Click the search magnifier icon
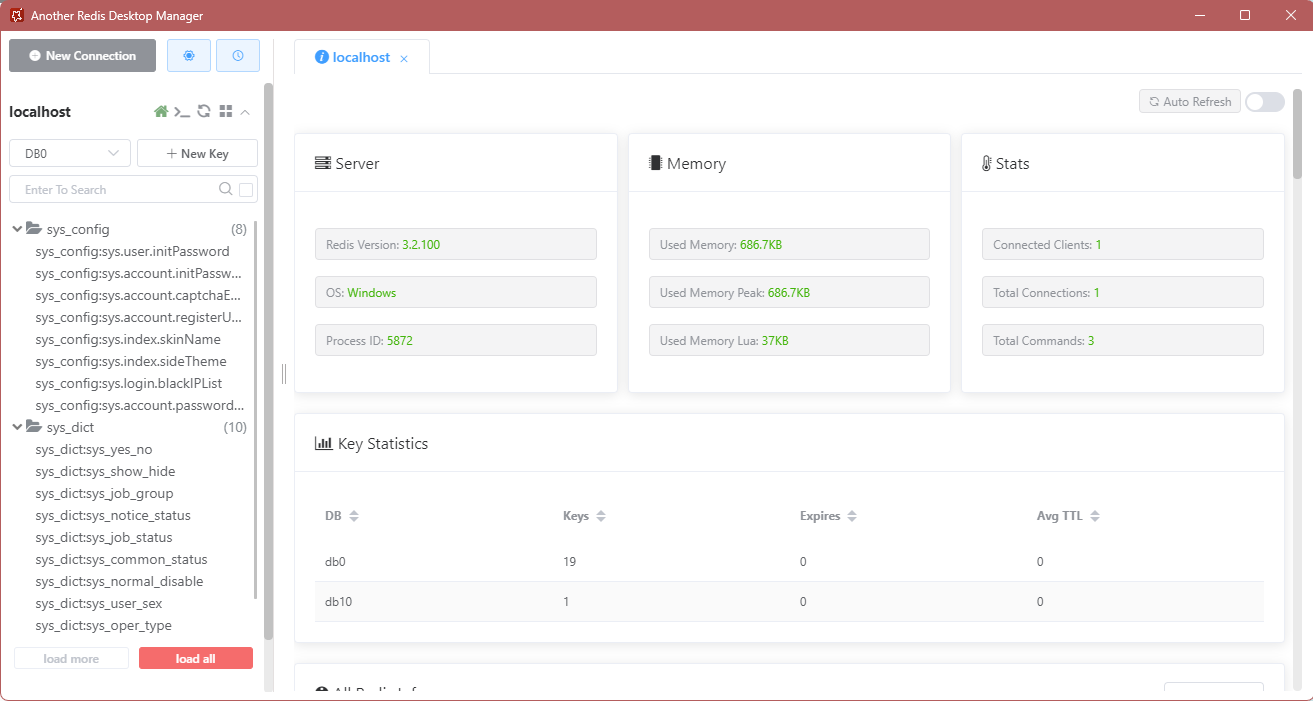Screen dimensions: 1313x701 [x=226, y=189]
